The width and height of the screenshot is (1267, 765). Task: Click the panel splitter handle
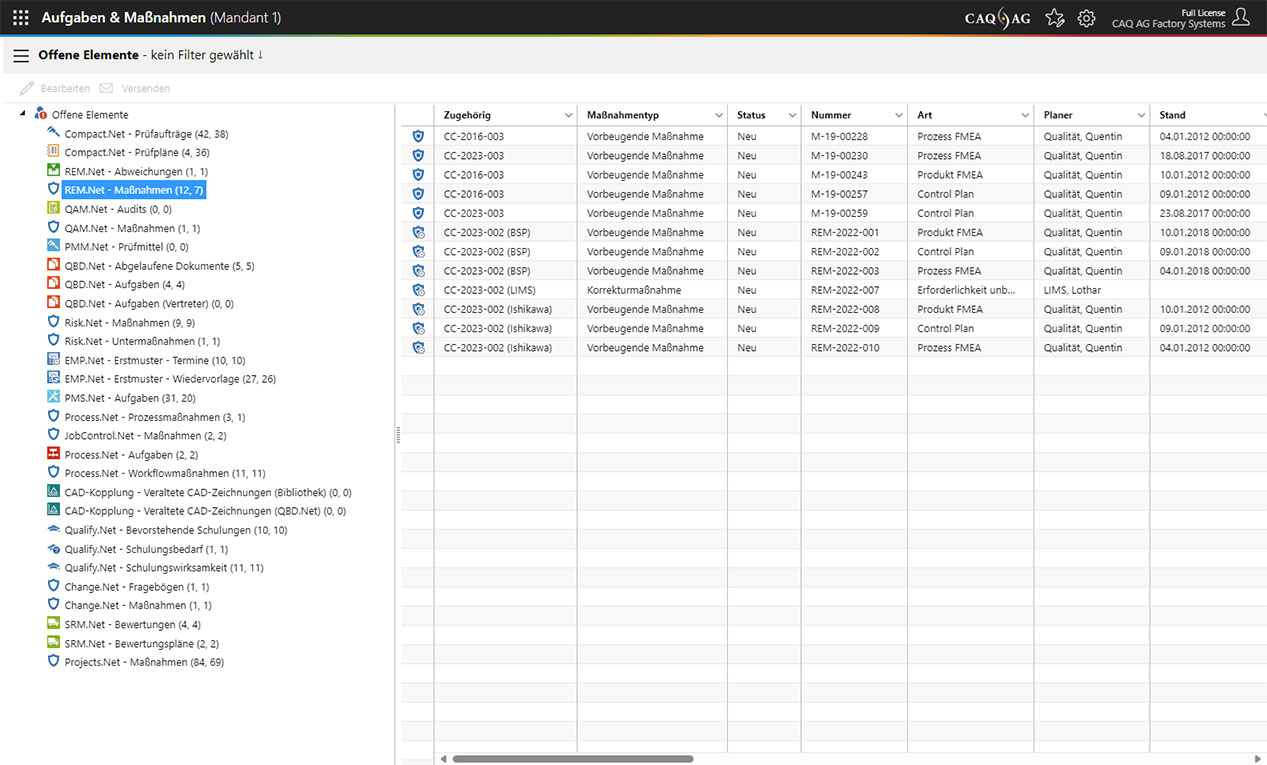point(398,434)
